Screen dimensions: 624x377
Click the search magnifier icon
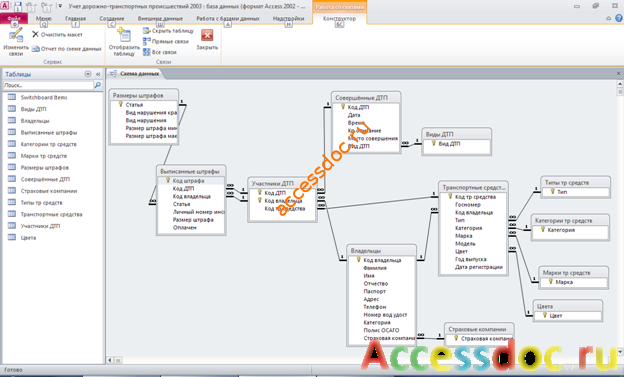point(98,85)
